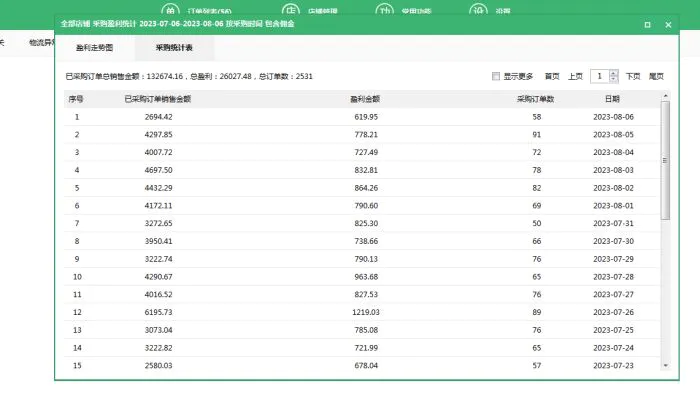Image resolution: width=700 pixels, height=394 pixels.
Task: Sort by 盈利金额 column header
Action: 365,99
